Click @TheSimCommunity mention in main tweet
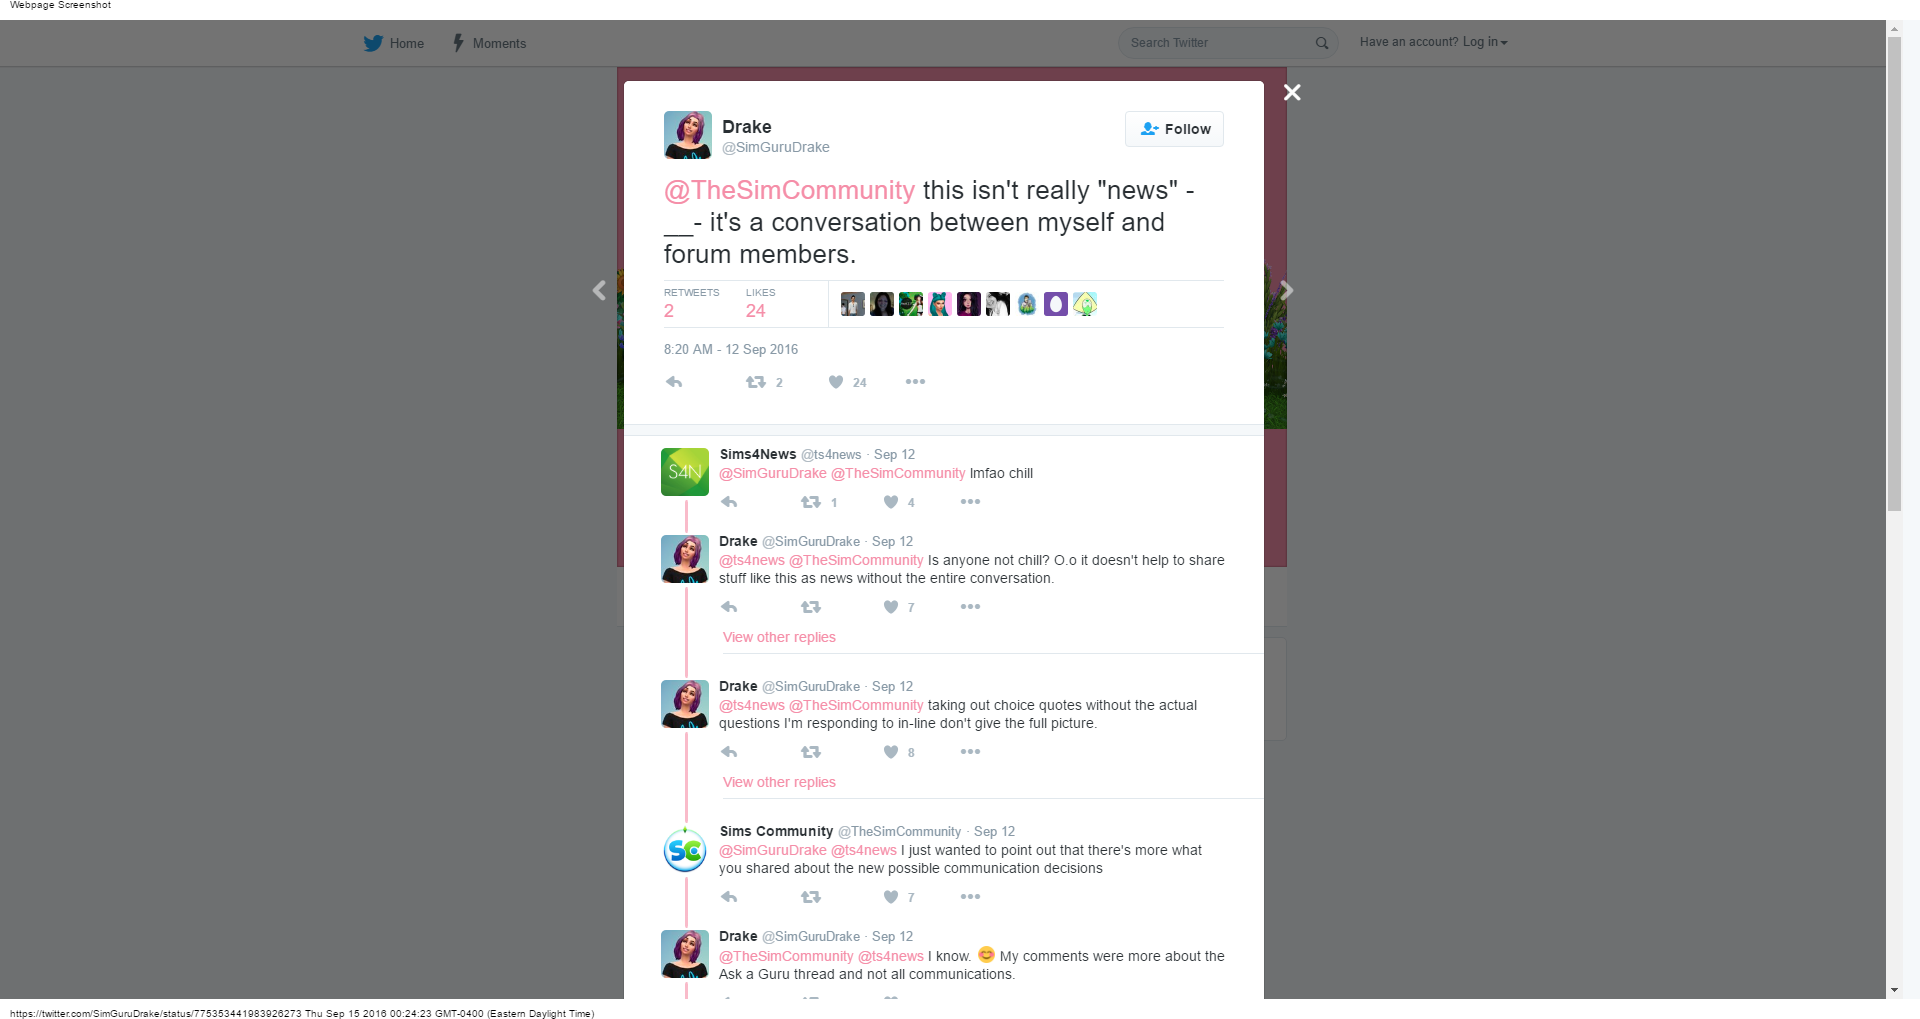The width and height of the screenshot is (1920, 1019). pos(789,190)
